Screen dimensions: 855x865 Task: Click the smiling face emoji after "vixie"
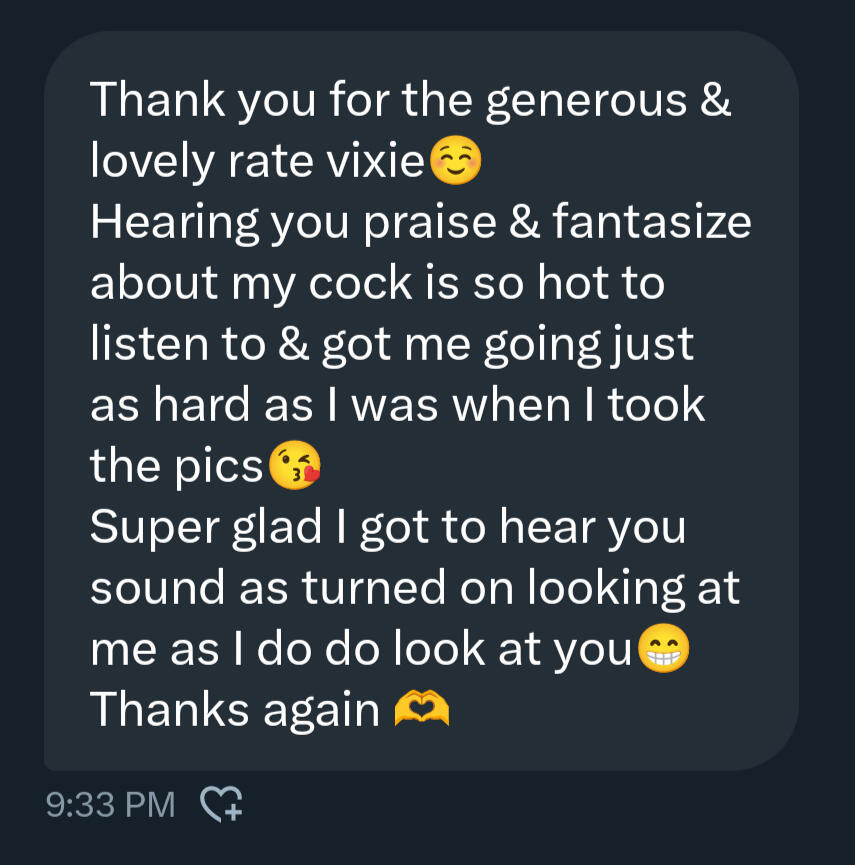click(455, 162)
